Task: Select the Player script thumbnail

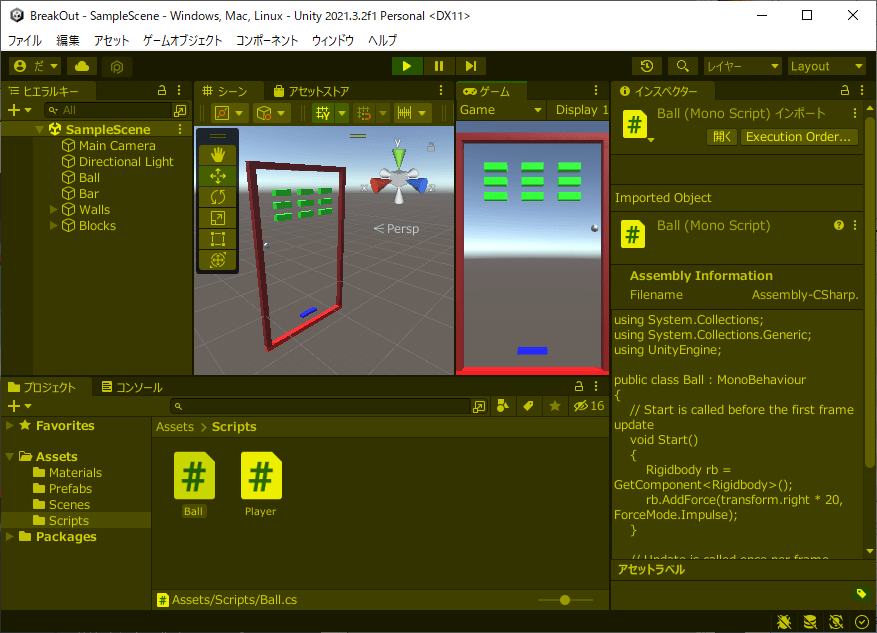Action: (x=261, y=475)
